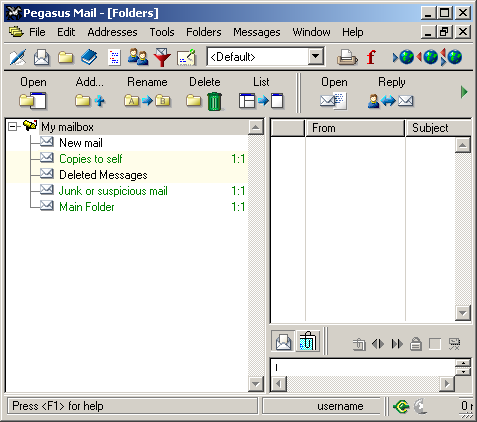477x422 pixels.
Task: Collapse the My mailbox tree
Action: point(13,127)
